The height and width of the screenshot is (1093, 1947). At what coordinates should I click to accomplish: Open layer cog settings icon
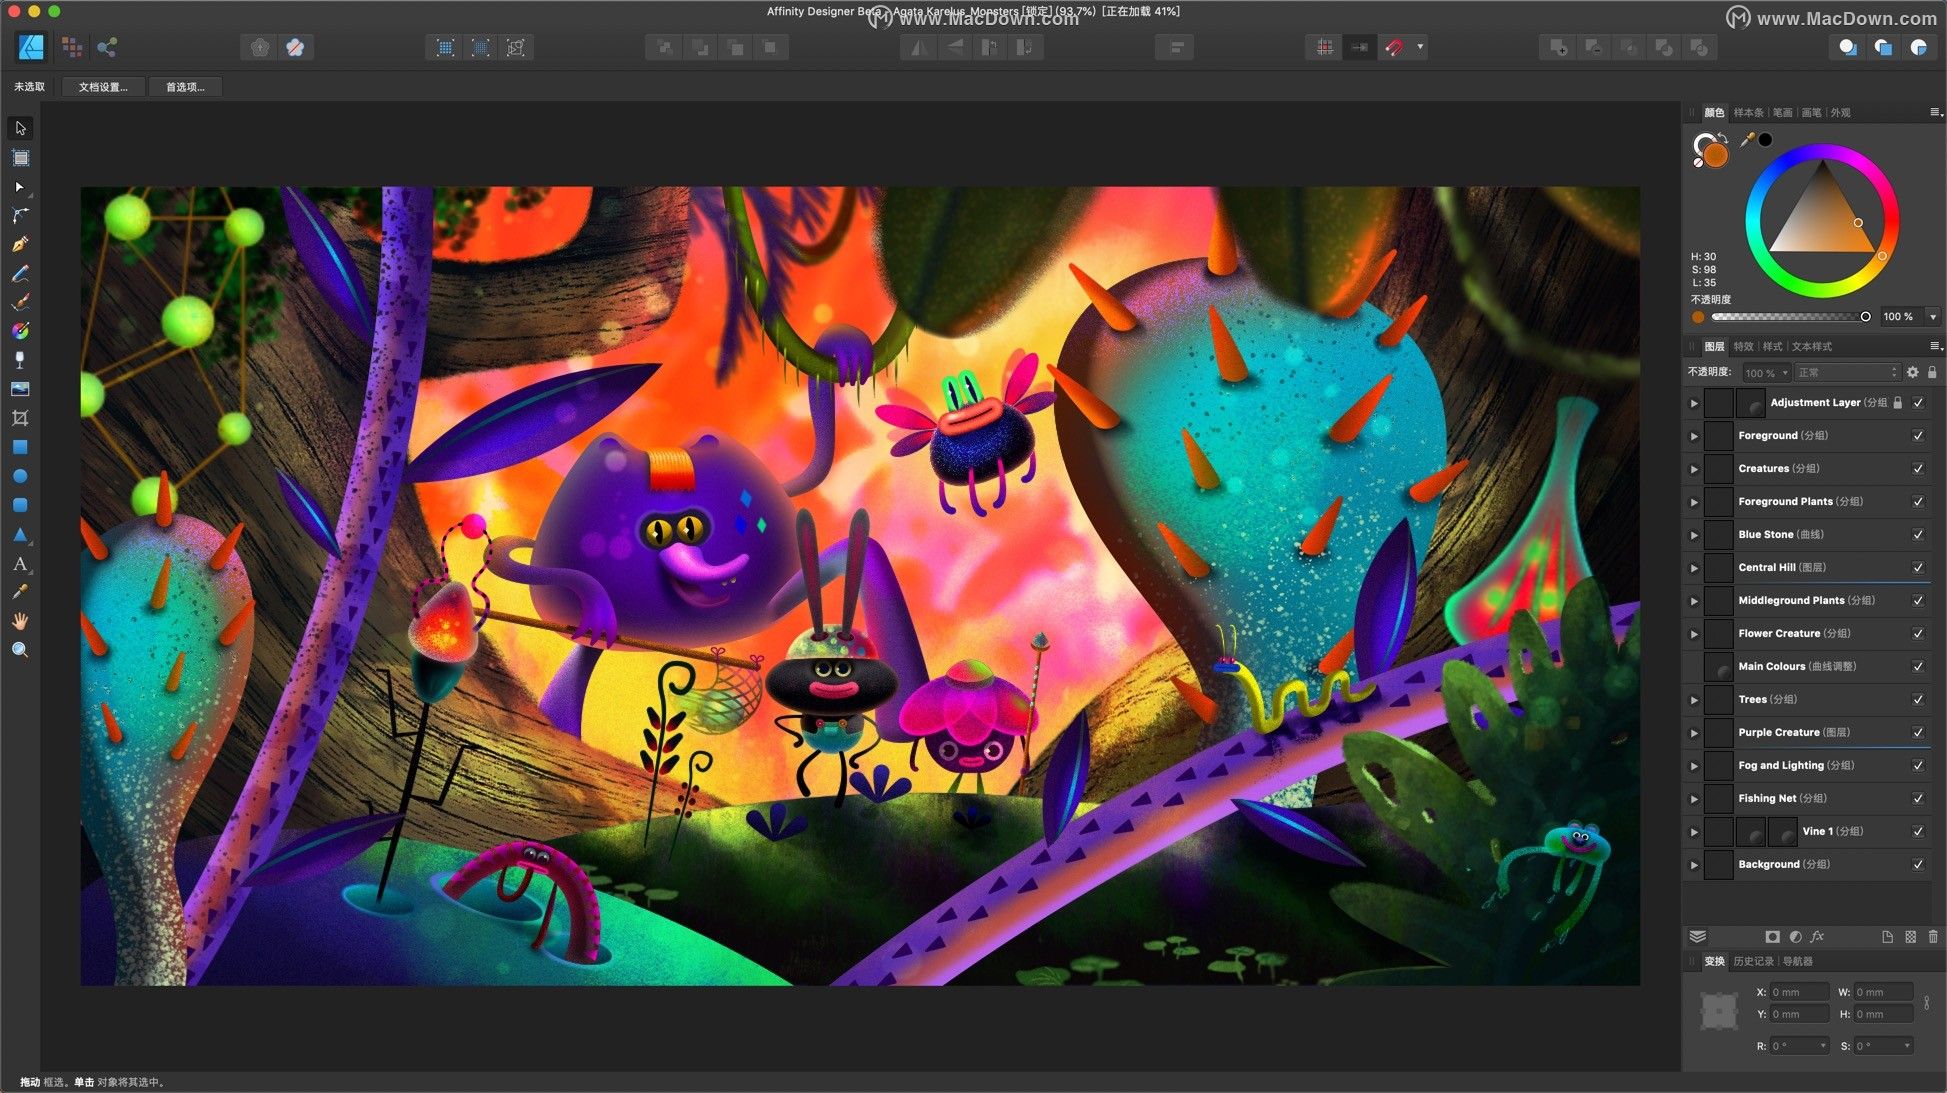coord(1912,372)
